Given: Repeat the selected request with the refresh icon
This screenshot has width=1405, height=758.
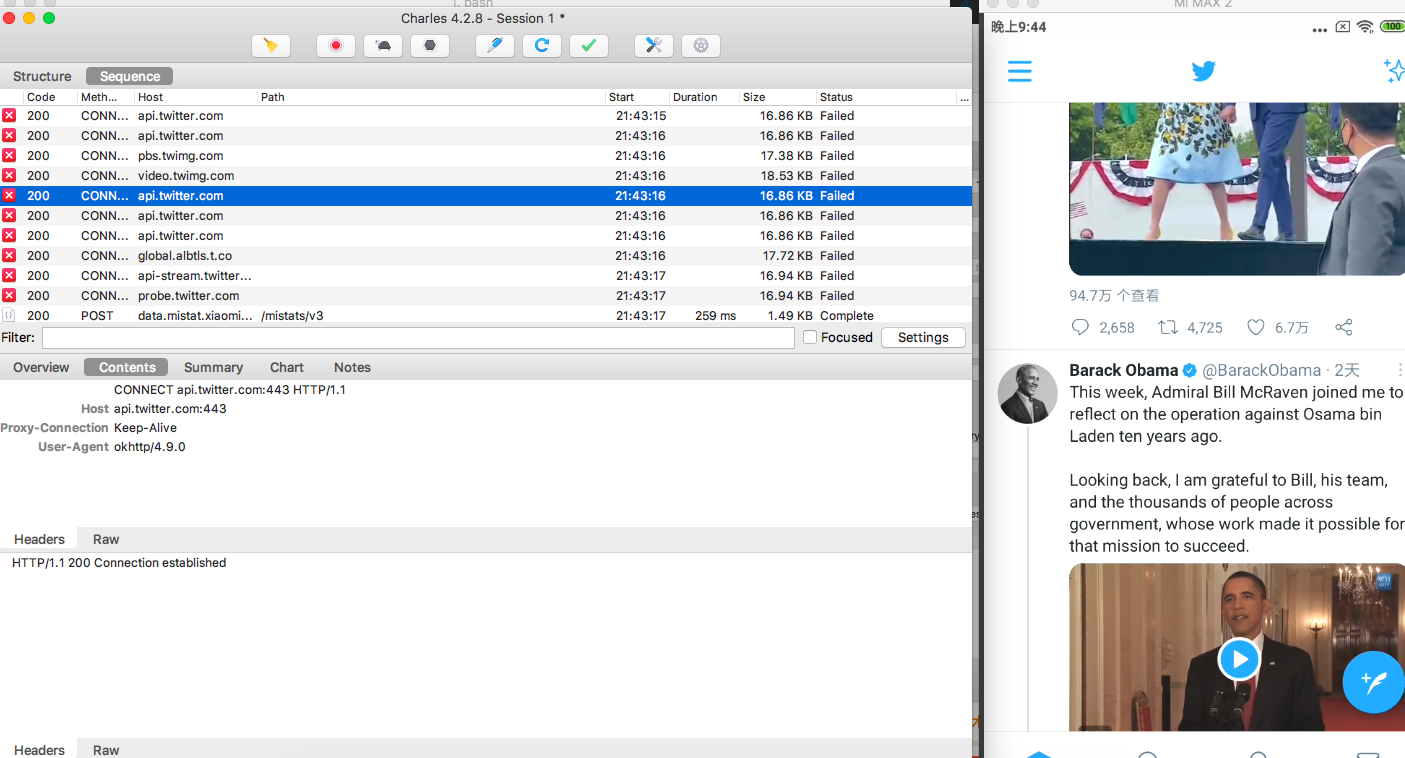Looking at the screenshot, I should point(542,45).
